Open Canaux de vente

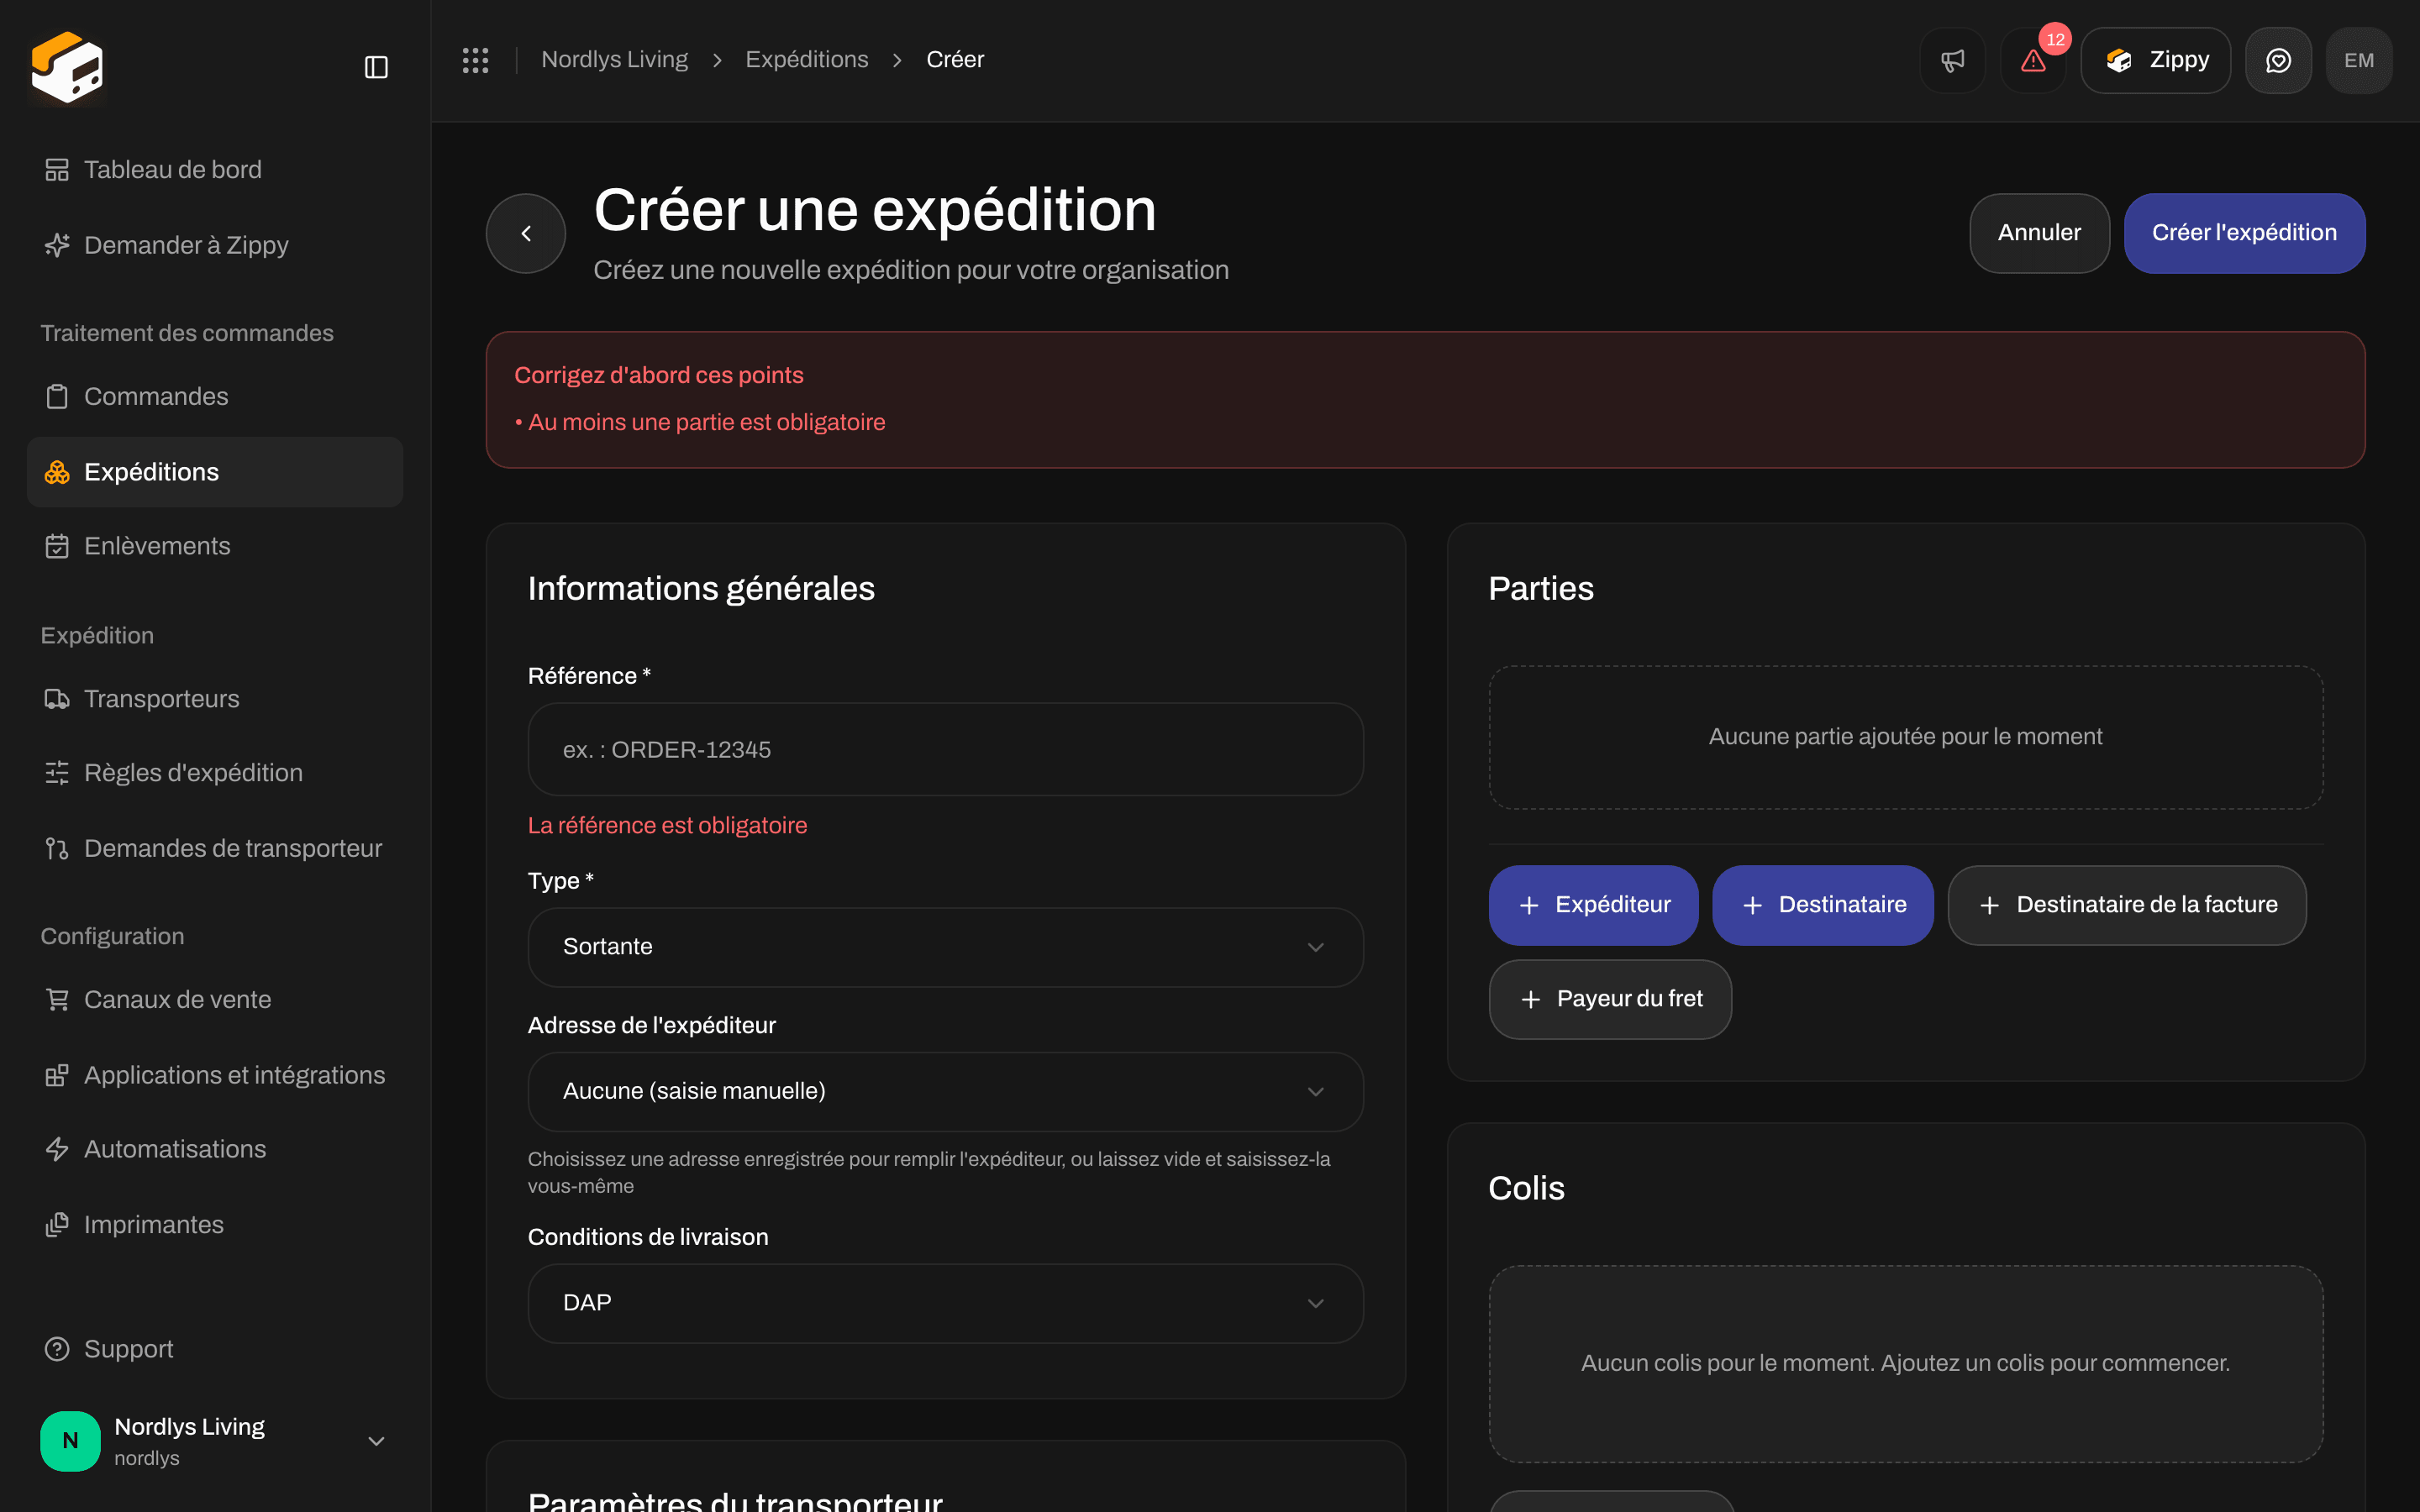(x=215, y=1000)
